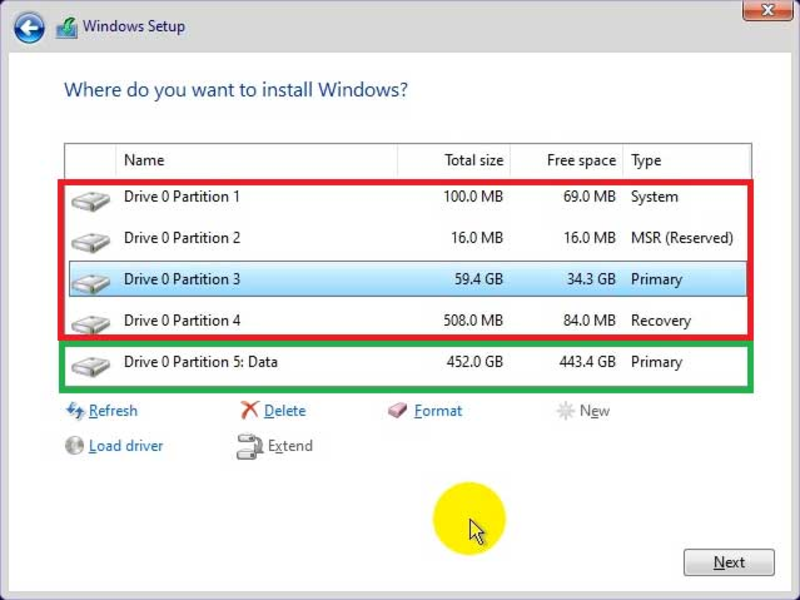Format the selected partition
Image resolution: width=800 pixels, height=600 pixels.
[438, 411]
